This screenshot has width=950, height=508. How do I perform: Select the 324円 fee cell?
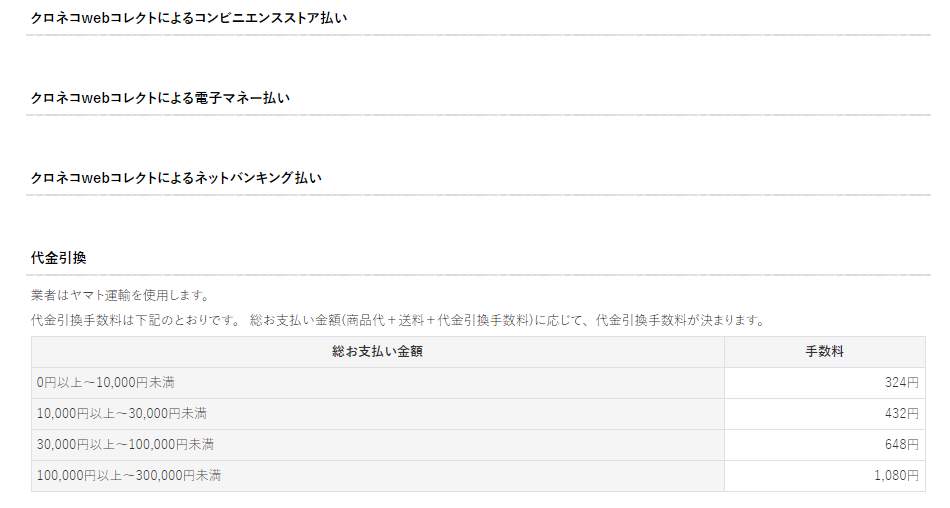click(825, 383)
